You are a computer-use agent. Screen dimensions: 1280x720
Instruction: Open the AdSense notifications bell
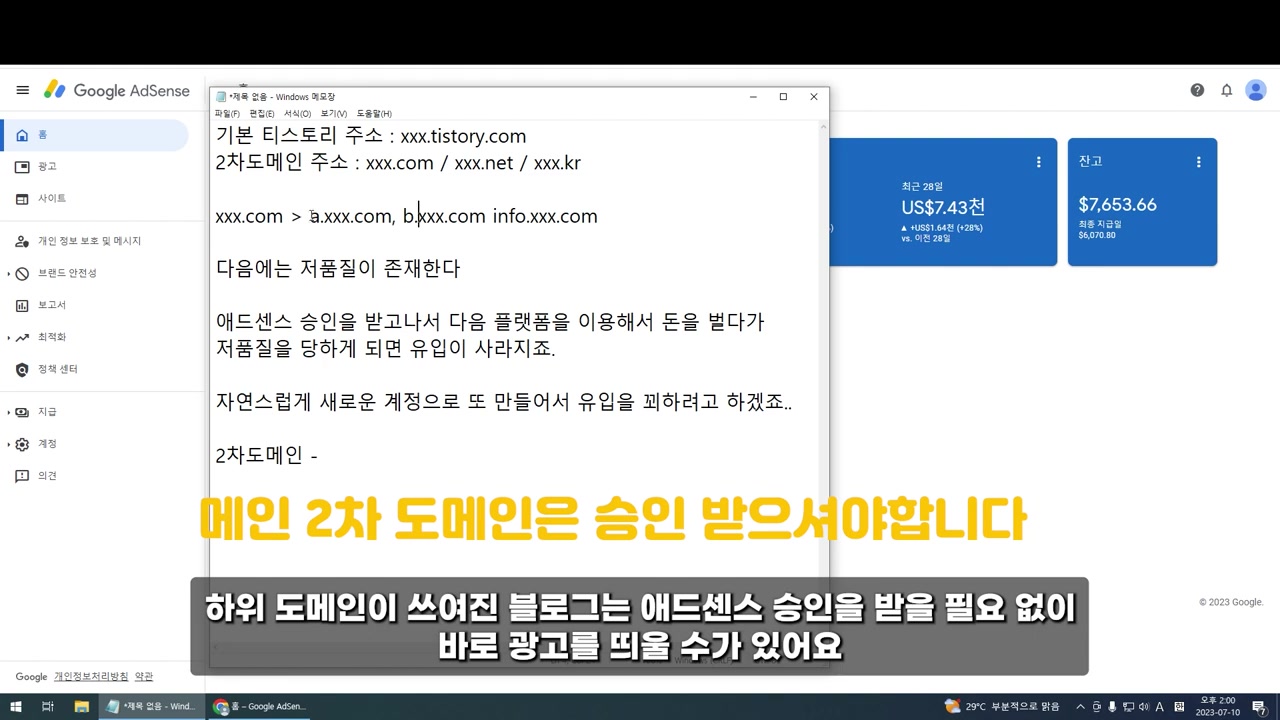tap(1226, 90)
